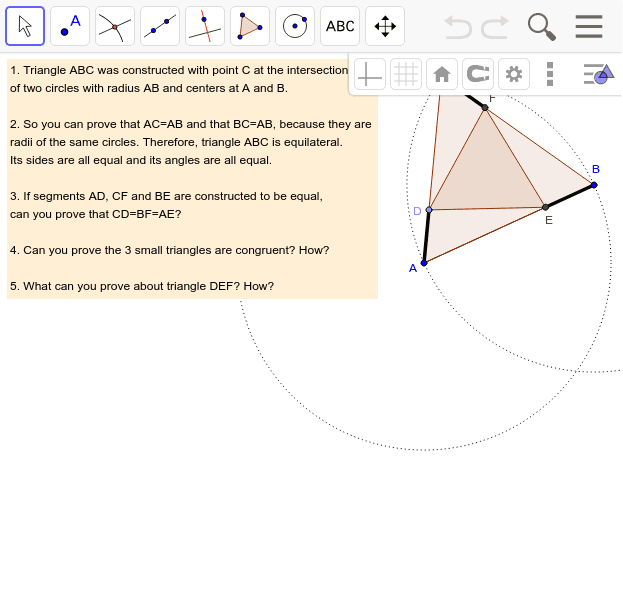The height and width of the screenshot is (600, 623).
Task: Click point A on the triangle
Action: [424, 263]
